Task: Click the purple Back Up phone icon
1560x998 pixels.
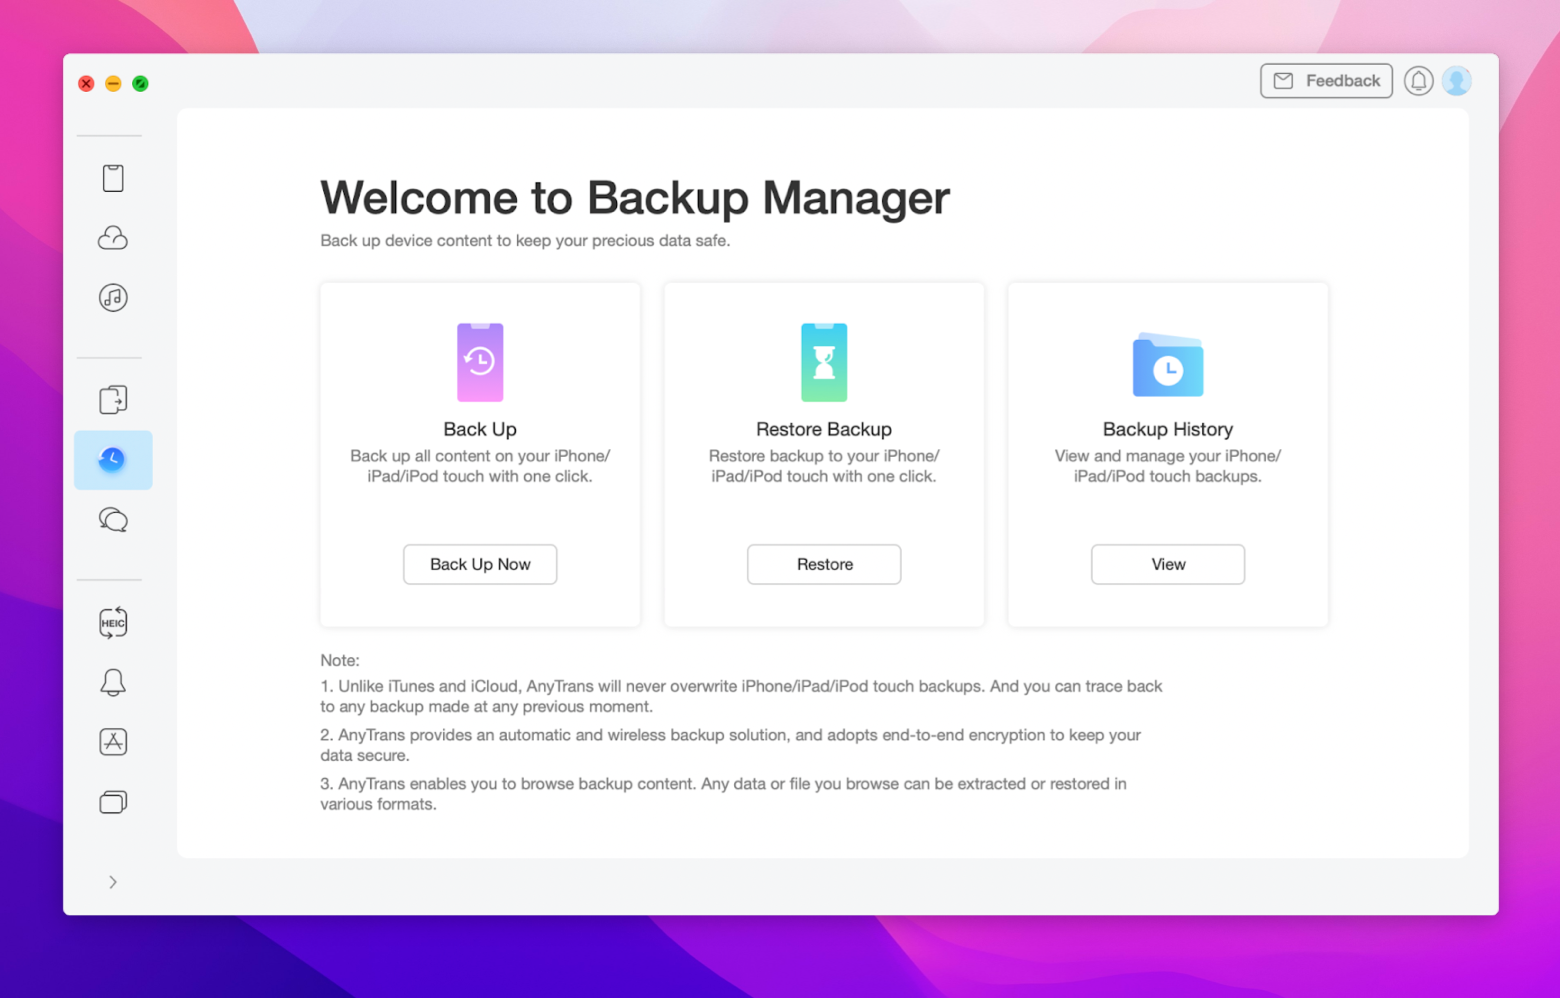Action: click(480, 362)
